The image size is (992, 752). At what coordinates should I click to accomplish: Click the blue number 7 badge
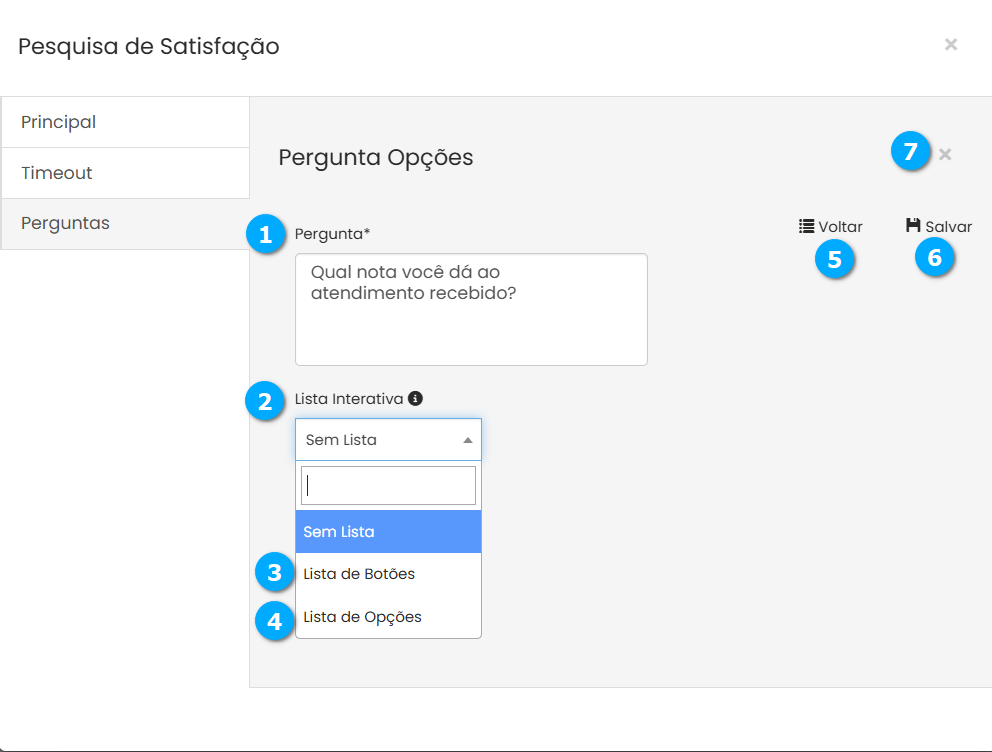[x=910, y=153]
